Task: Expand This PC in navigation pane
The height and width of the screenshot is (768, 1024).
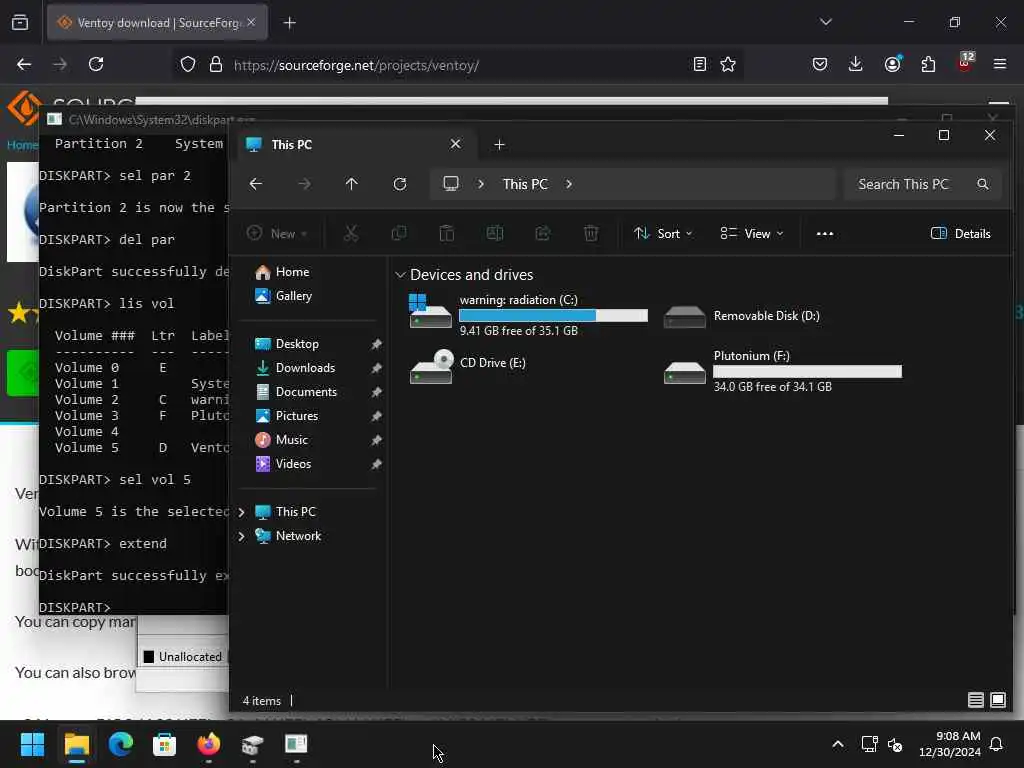Action: tap(242, 512)
